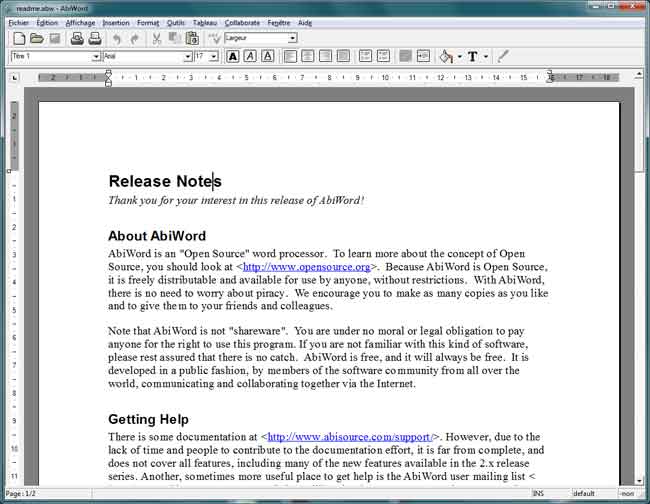Center align the text
Viewport: 650px width, 504px height.
coord(308,56)
